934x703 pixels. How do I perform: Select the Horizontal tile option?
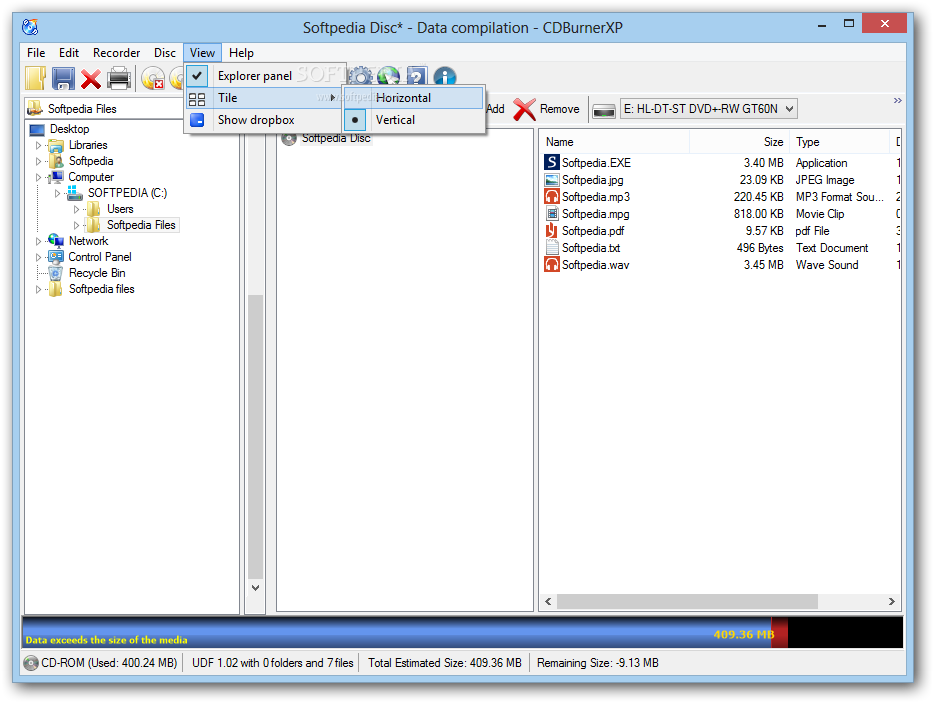coord(413,98)
